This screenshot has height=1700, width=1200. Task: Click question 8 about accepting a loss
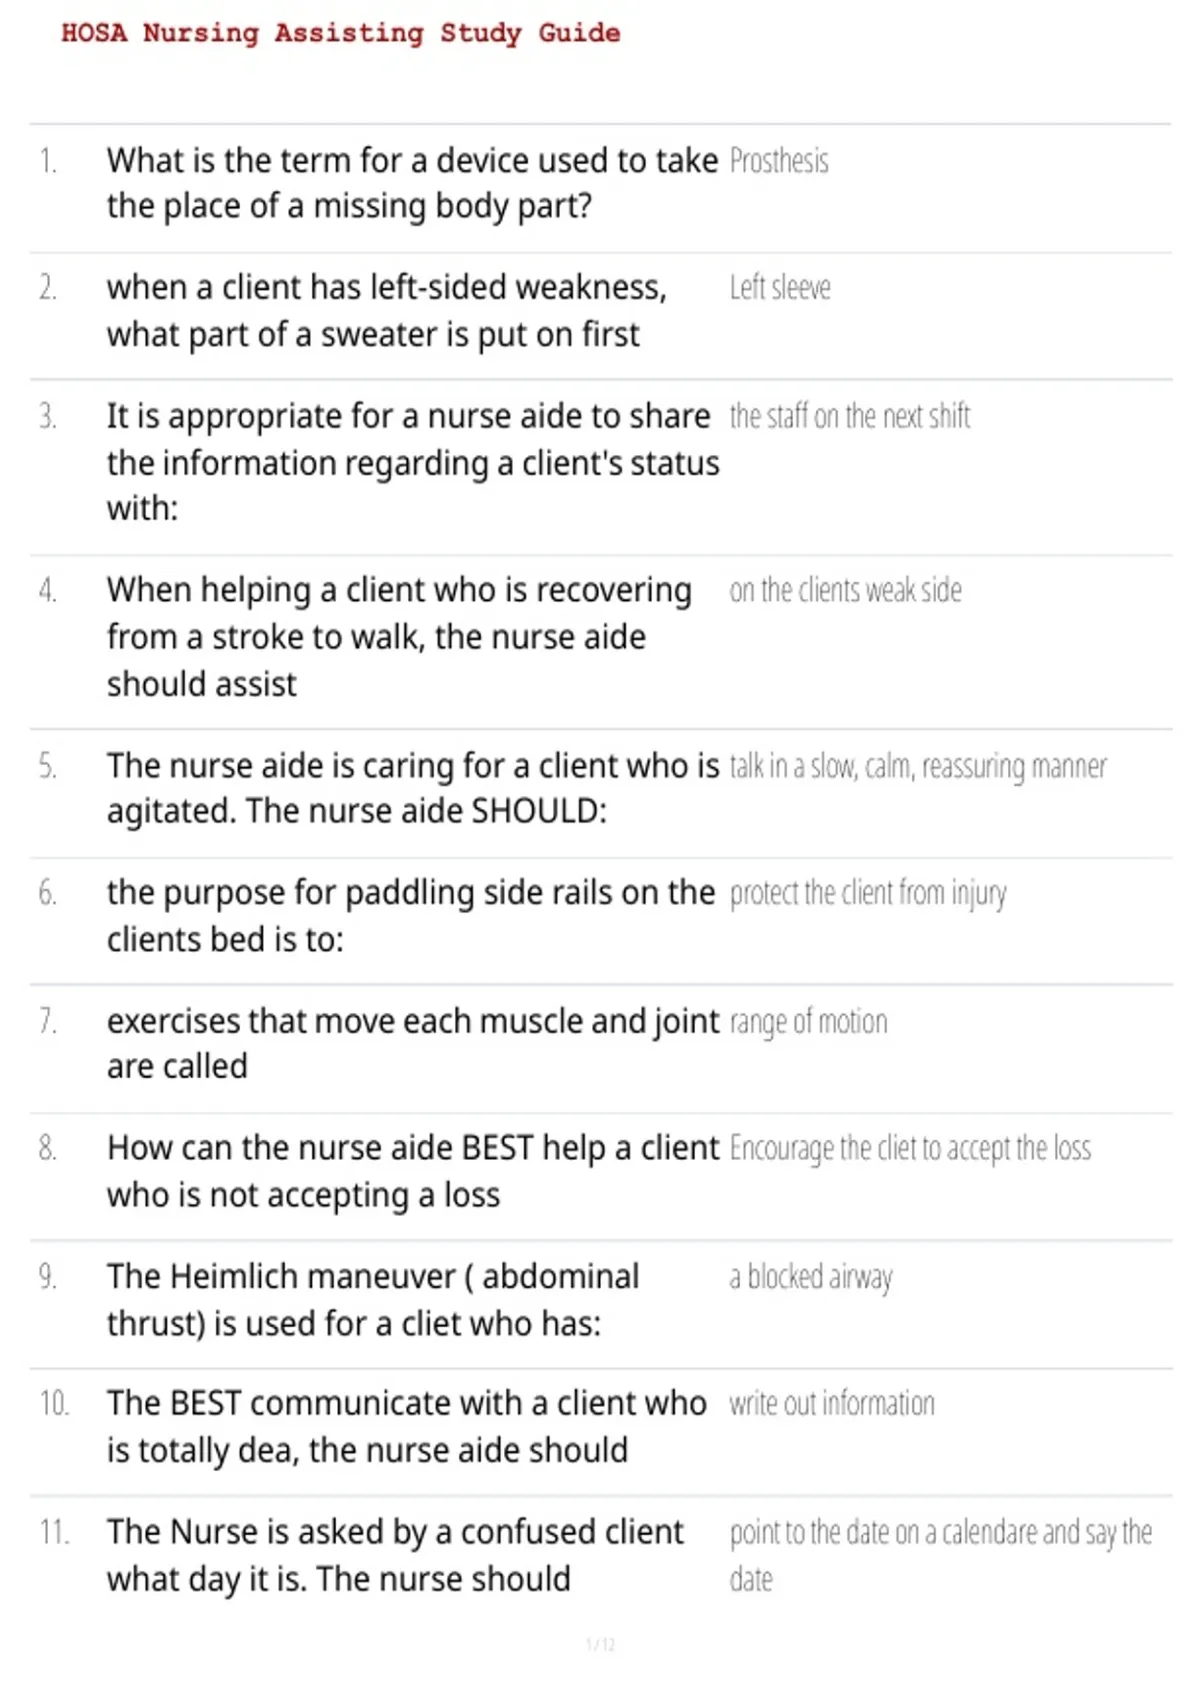click(413, 1171)
